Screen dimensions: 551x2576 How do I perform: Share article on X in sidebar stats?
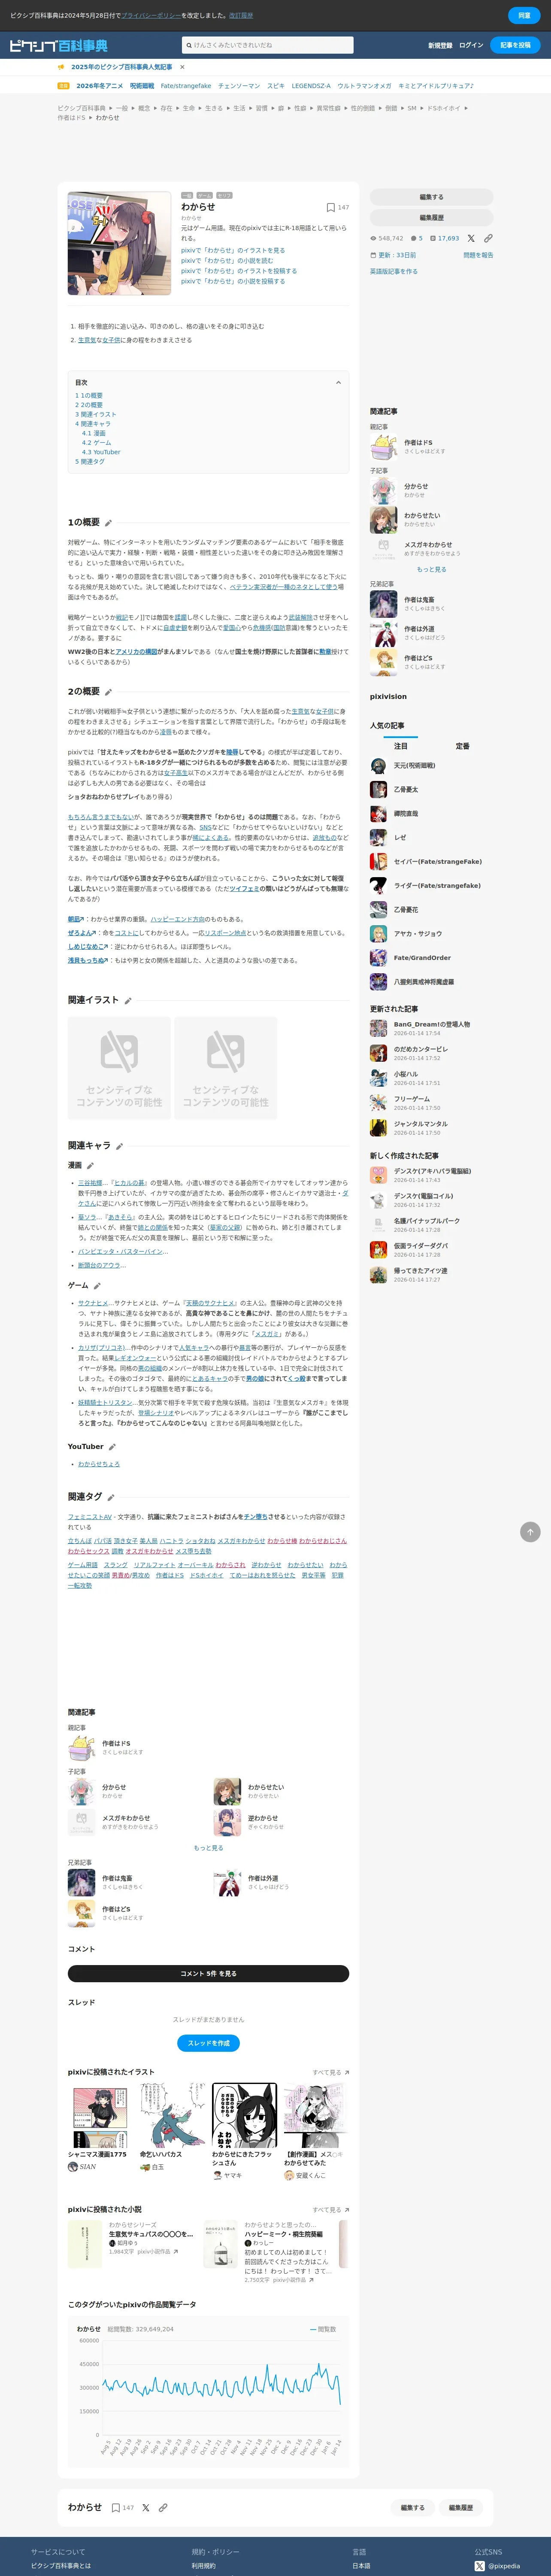pos(471,238)
